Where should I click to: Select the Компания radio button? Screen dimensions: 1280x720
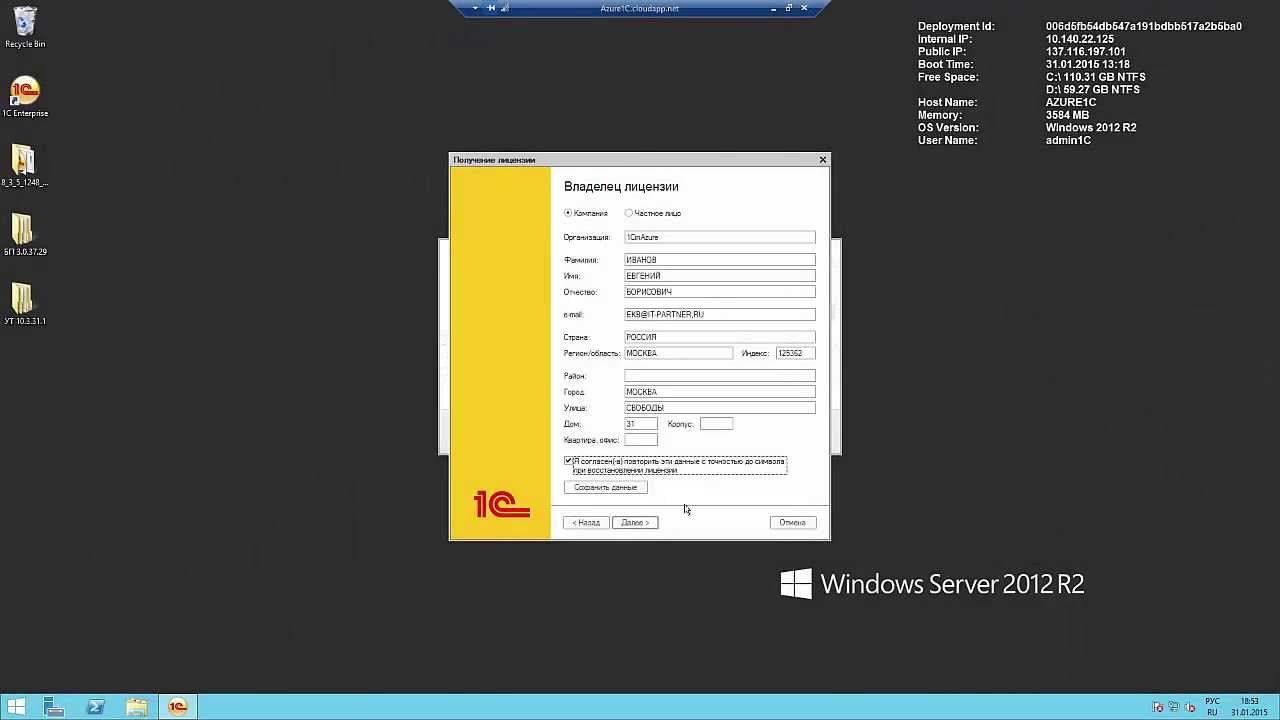coord(568,213)
